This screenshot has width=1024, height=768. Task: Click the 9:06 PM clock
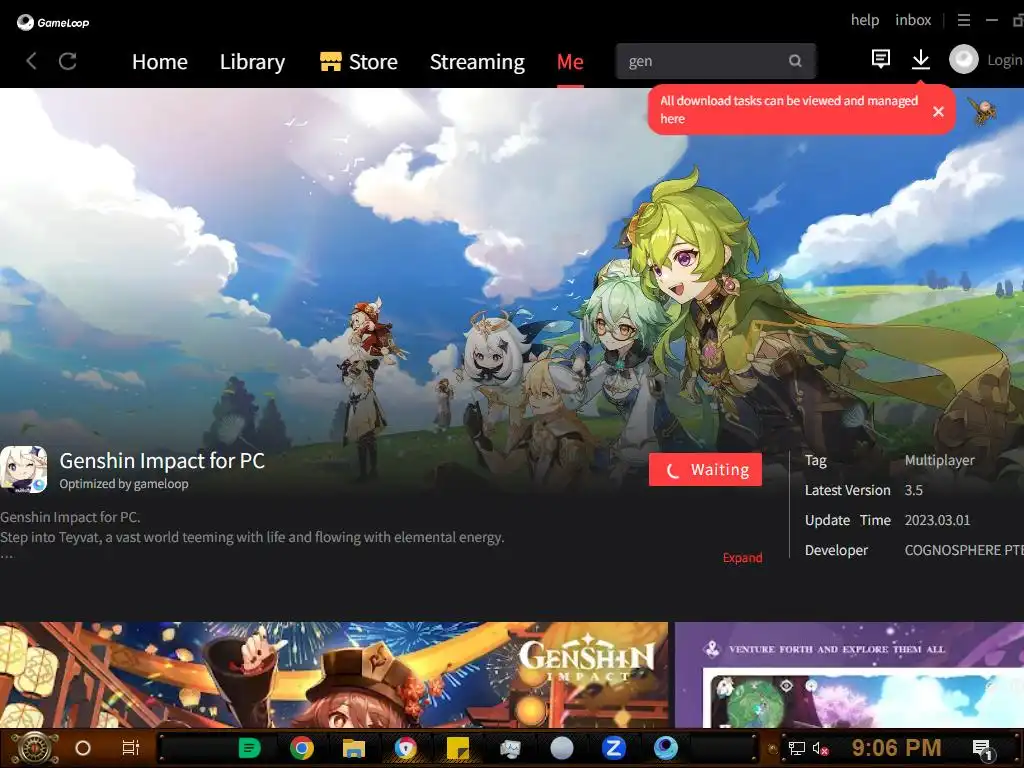coord(896,748)
